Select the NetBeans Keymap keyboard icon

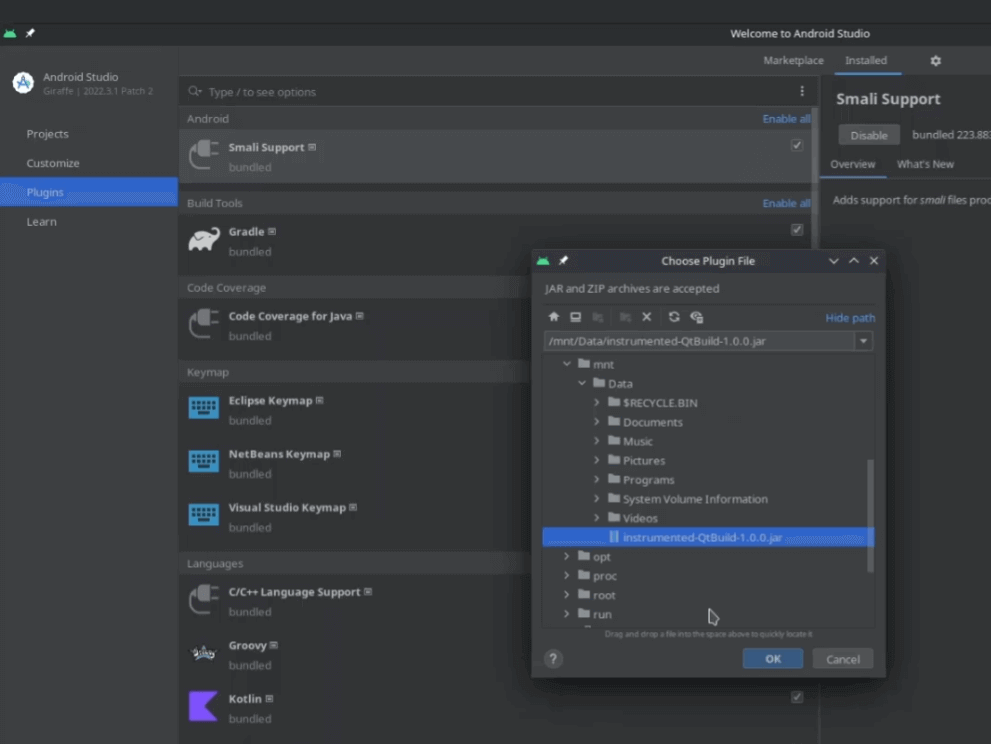[204, 461]
